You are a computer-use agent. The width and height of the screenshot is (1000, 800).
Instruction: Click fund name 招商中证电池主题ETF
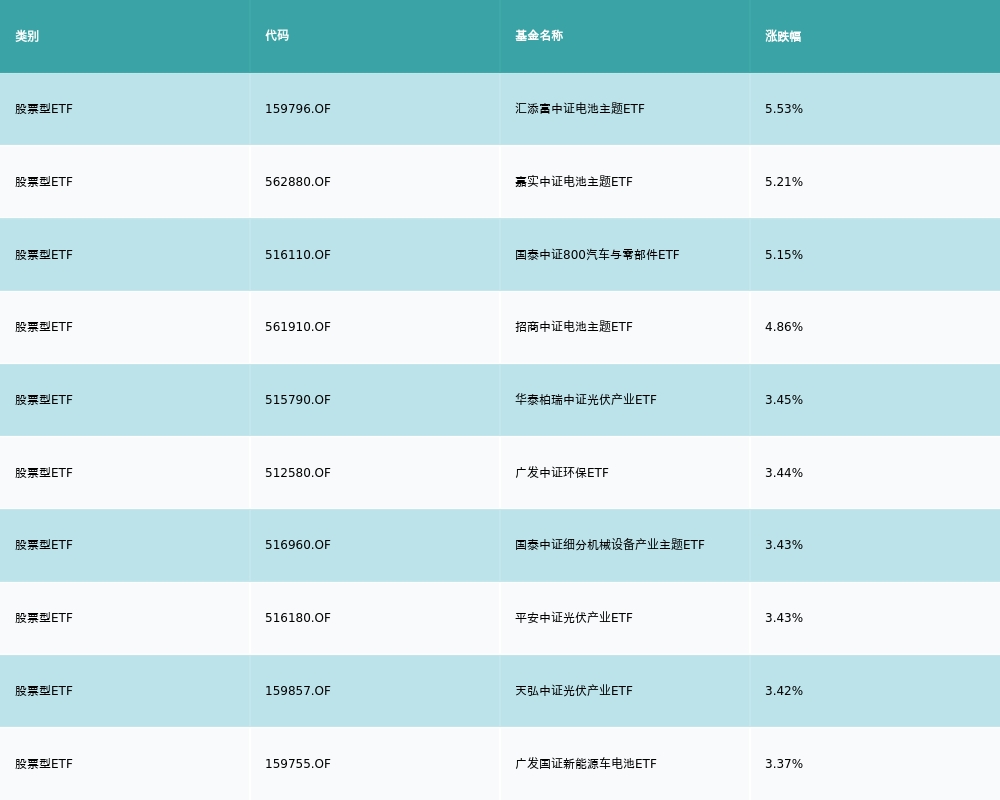pos(574,327)
